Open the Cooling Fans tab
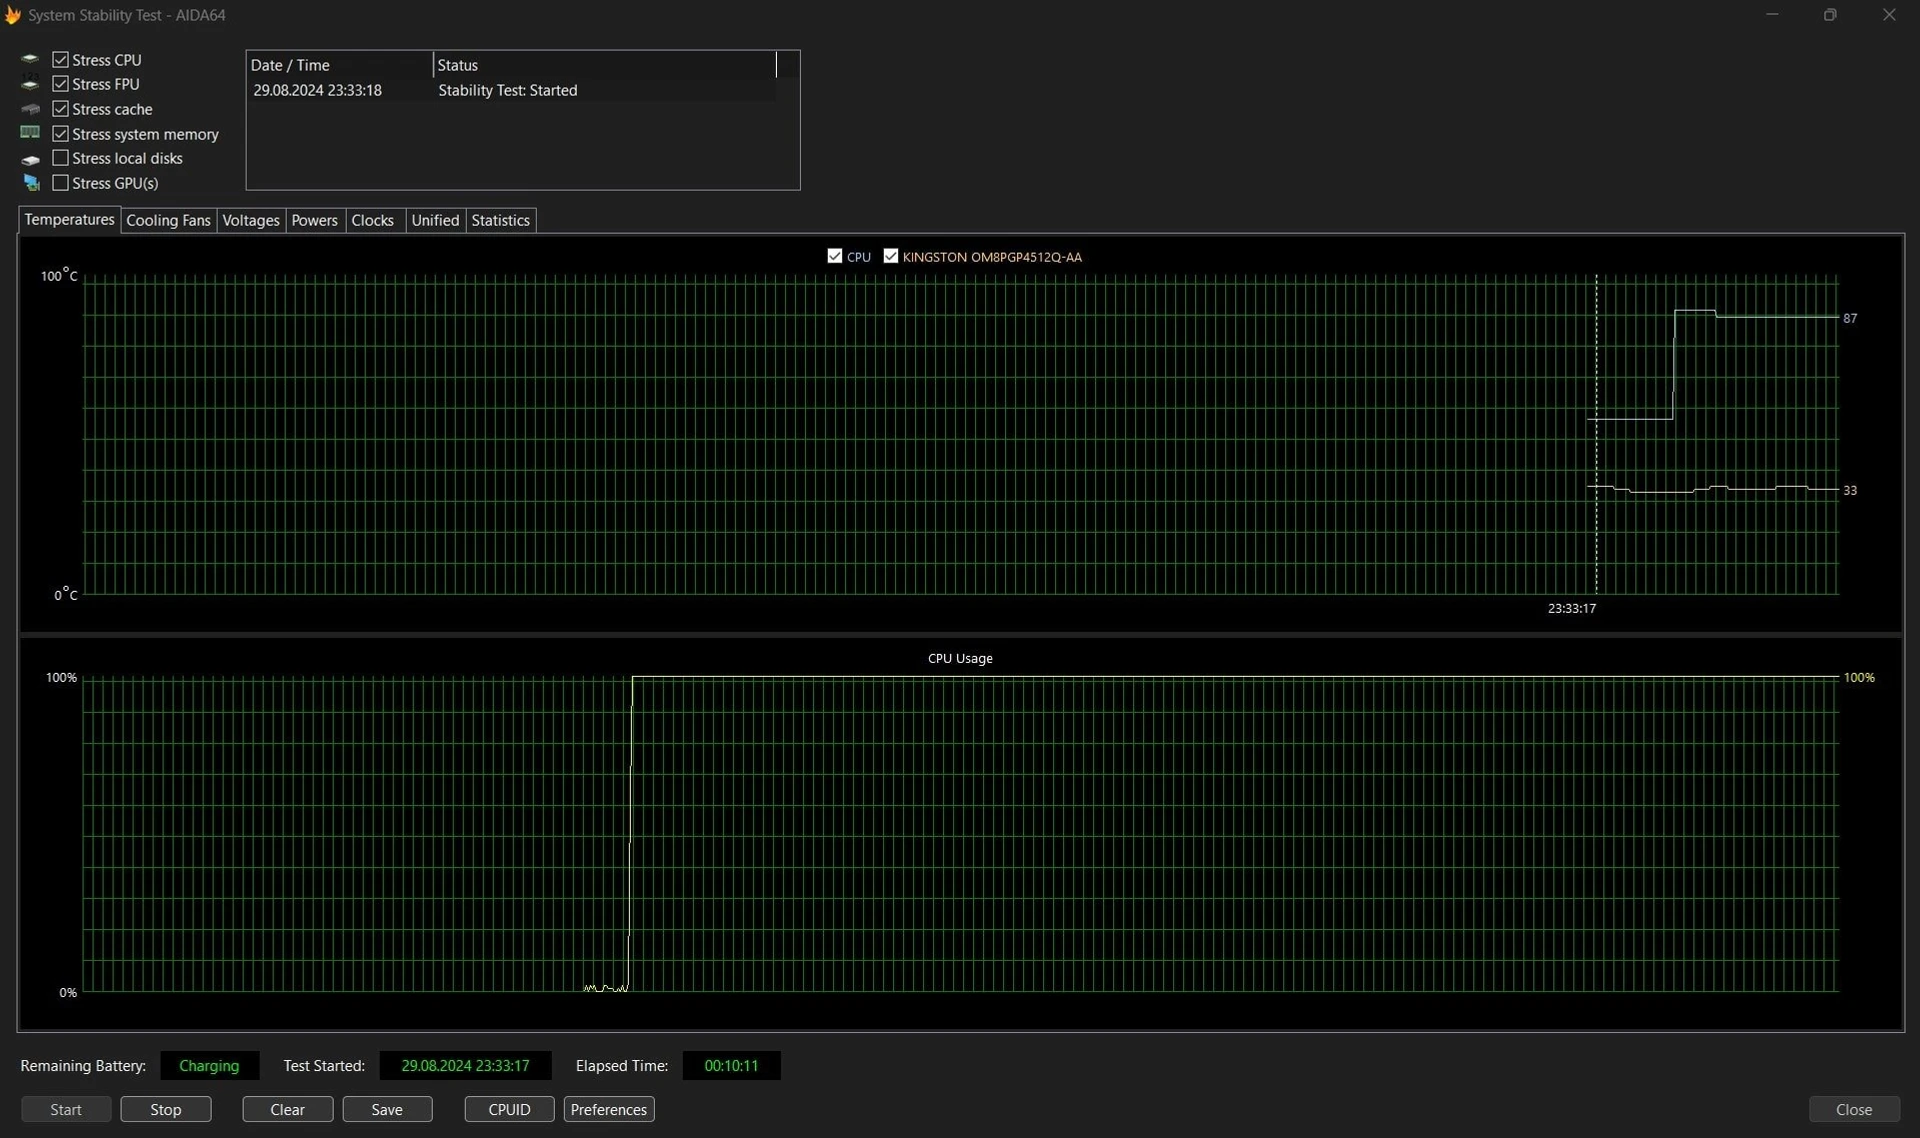The height and width of the screenshot is (1138, 1920). (168, 220)
